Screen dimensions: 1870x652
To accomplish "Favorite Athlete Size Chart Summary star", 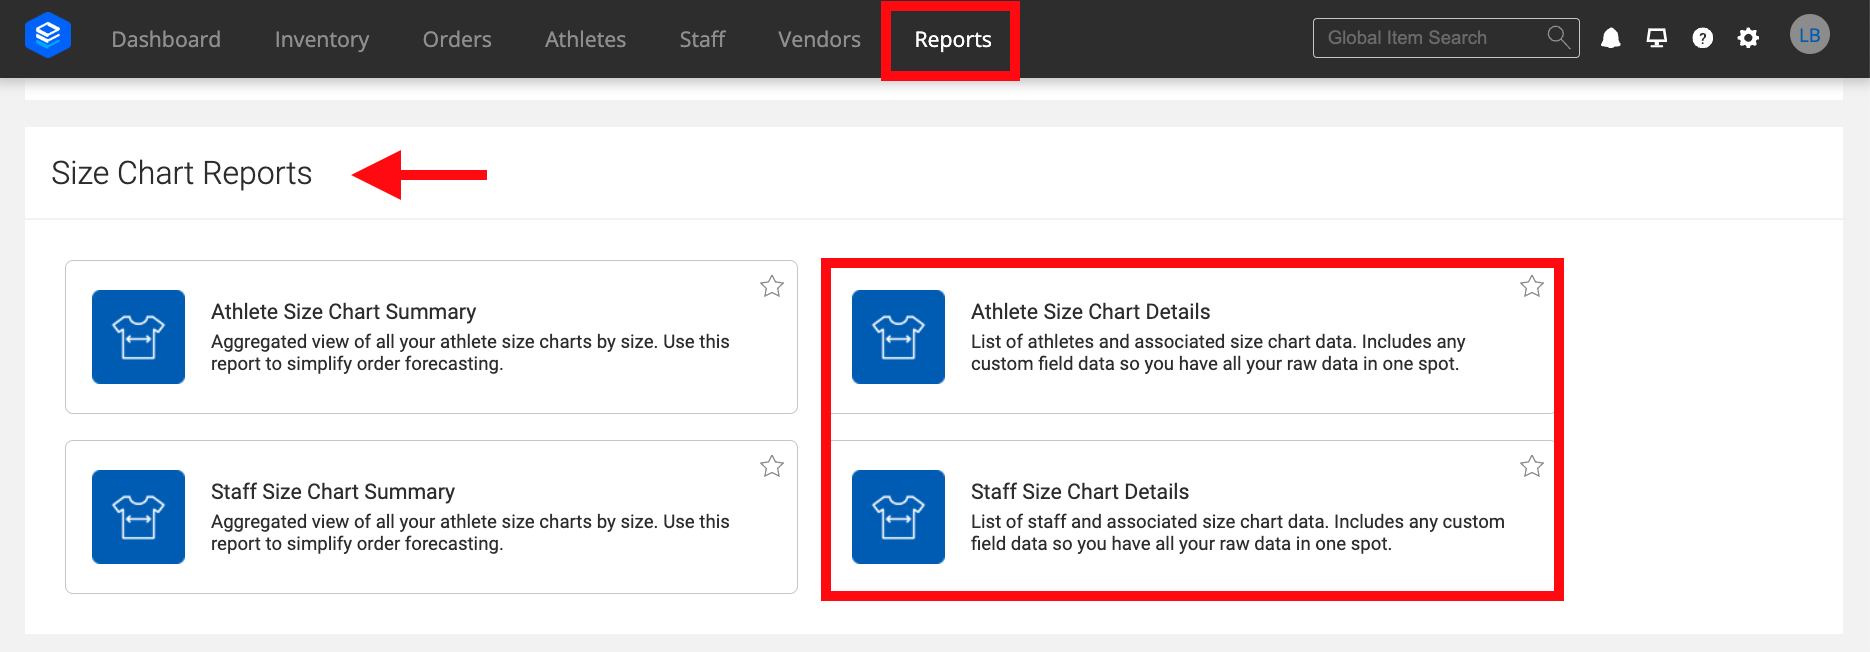I will (772, 286).
